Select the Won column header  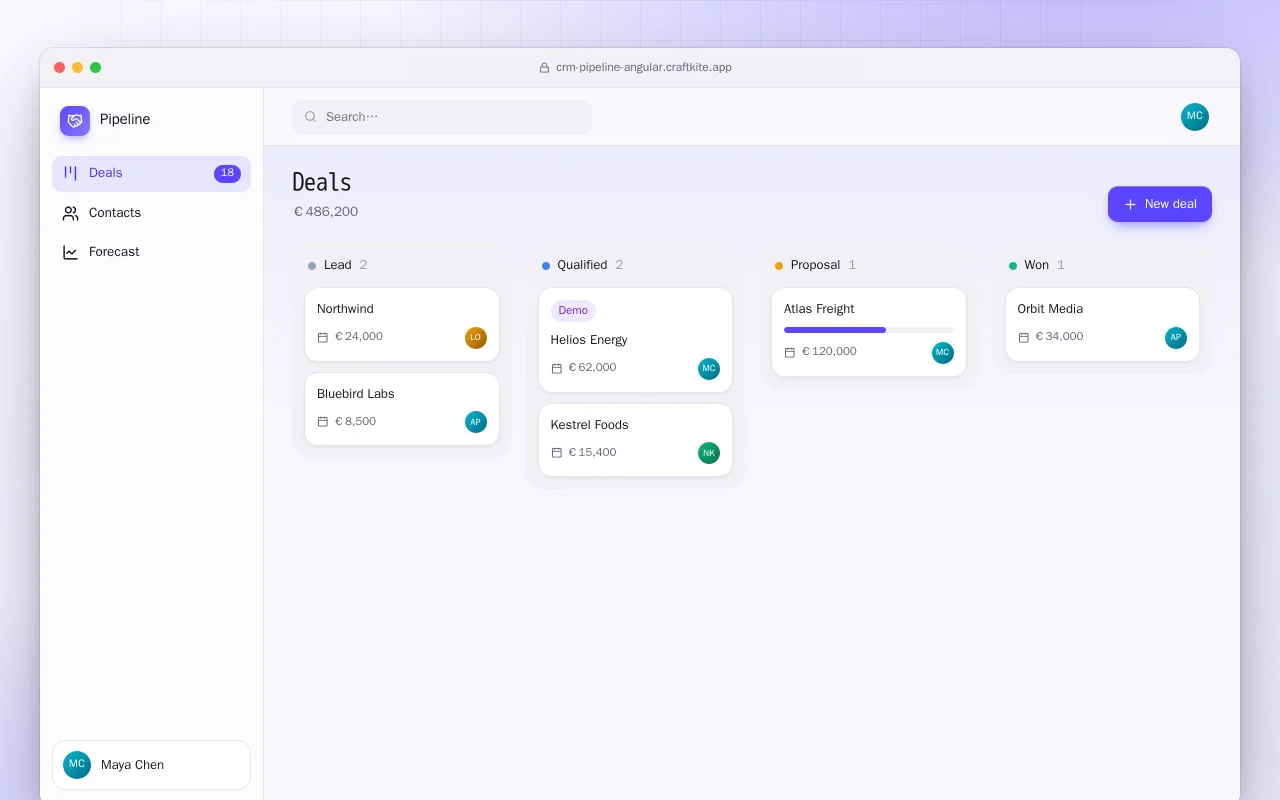pos(1036,265)
